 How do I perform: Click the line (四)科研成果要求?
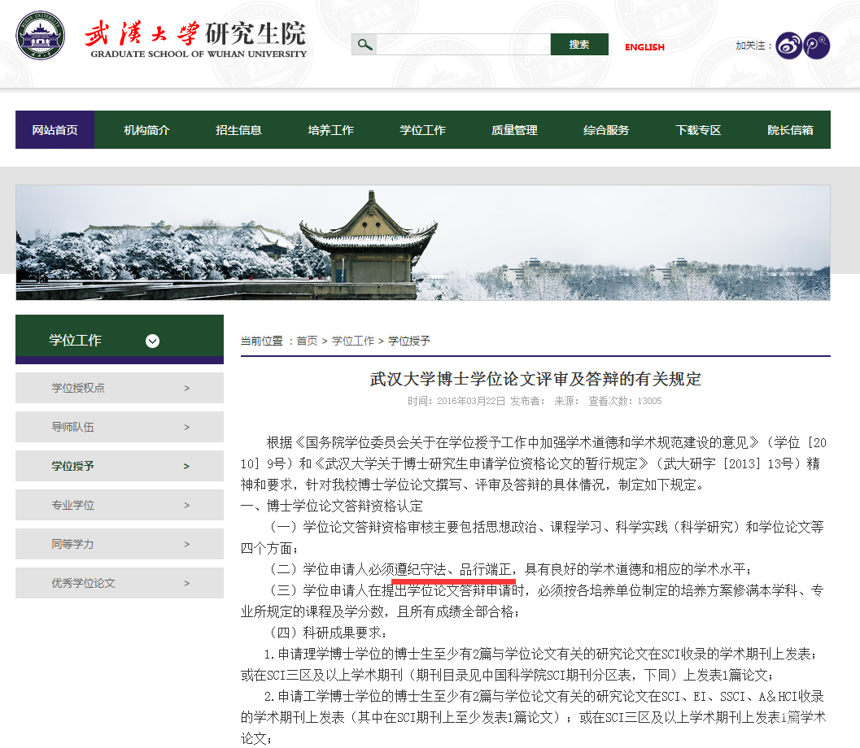[328, 633]
